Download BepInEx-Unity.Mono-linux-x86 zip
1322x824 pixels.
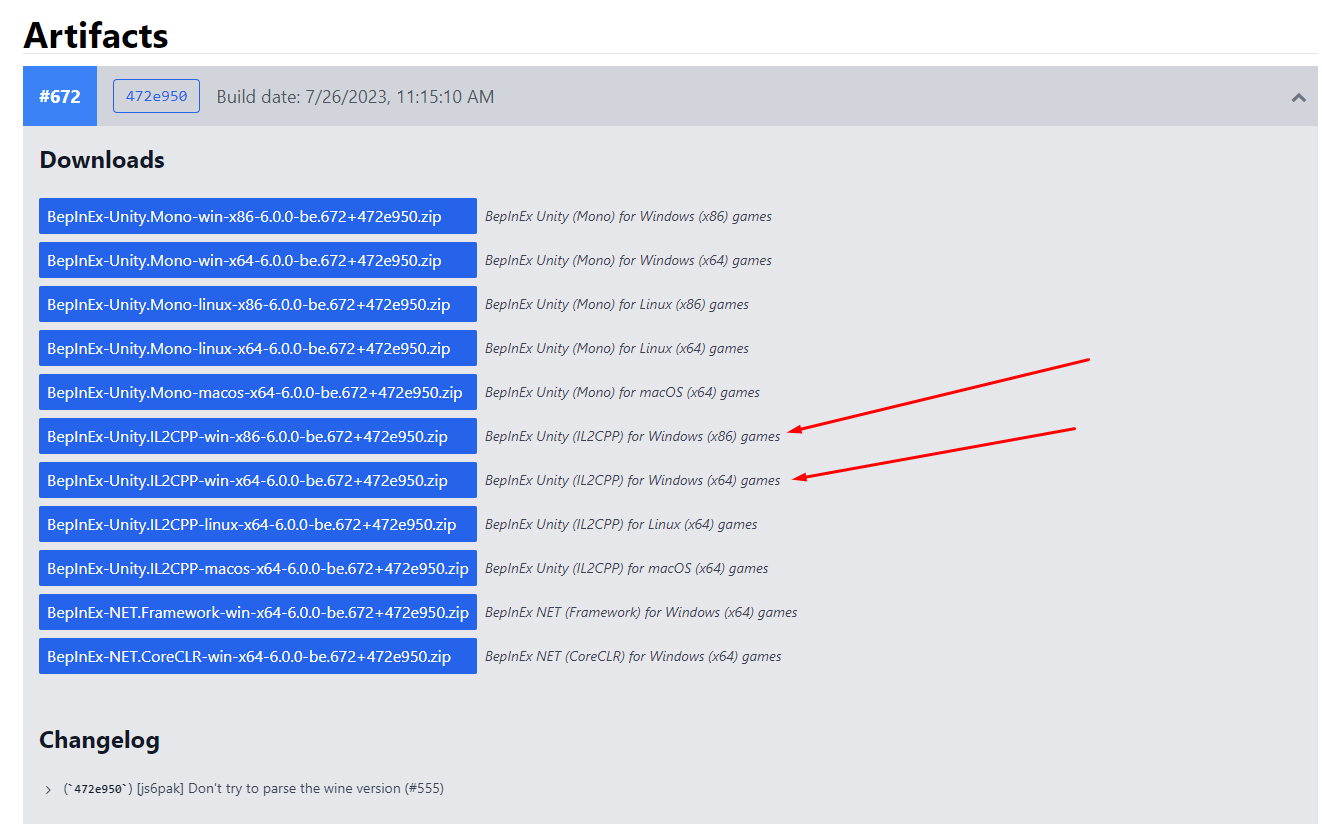pyautogui.click(x=258, y=304)
